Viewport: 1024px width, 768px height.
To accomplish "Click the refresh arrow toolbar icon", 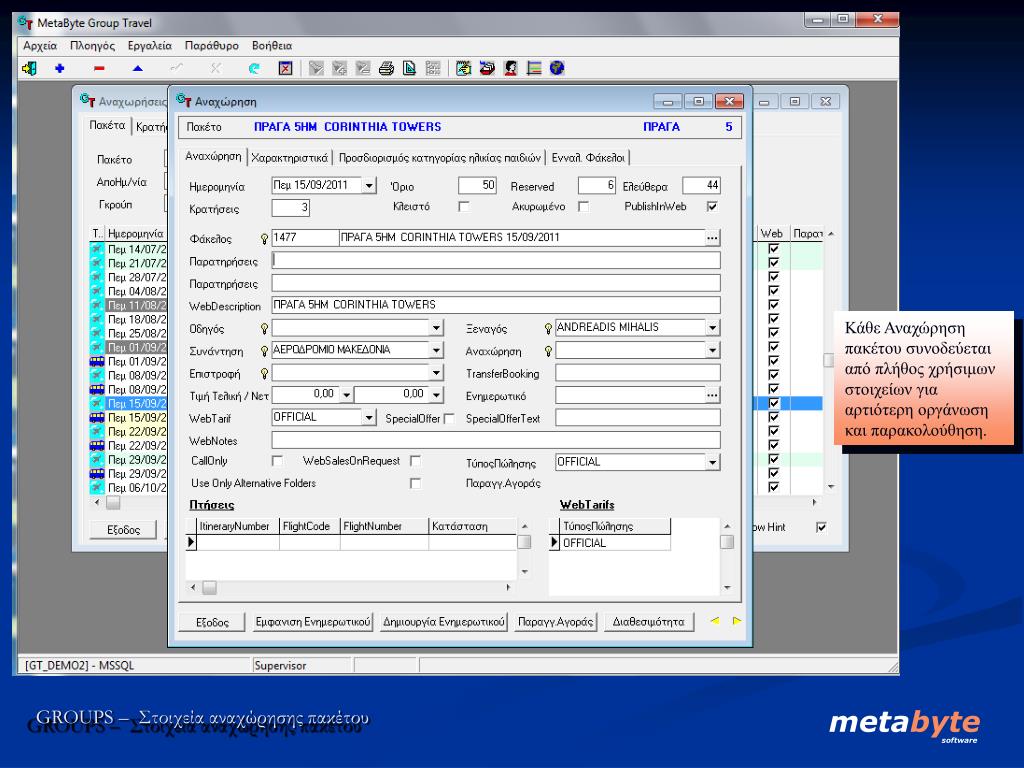I will [254, 69].
